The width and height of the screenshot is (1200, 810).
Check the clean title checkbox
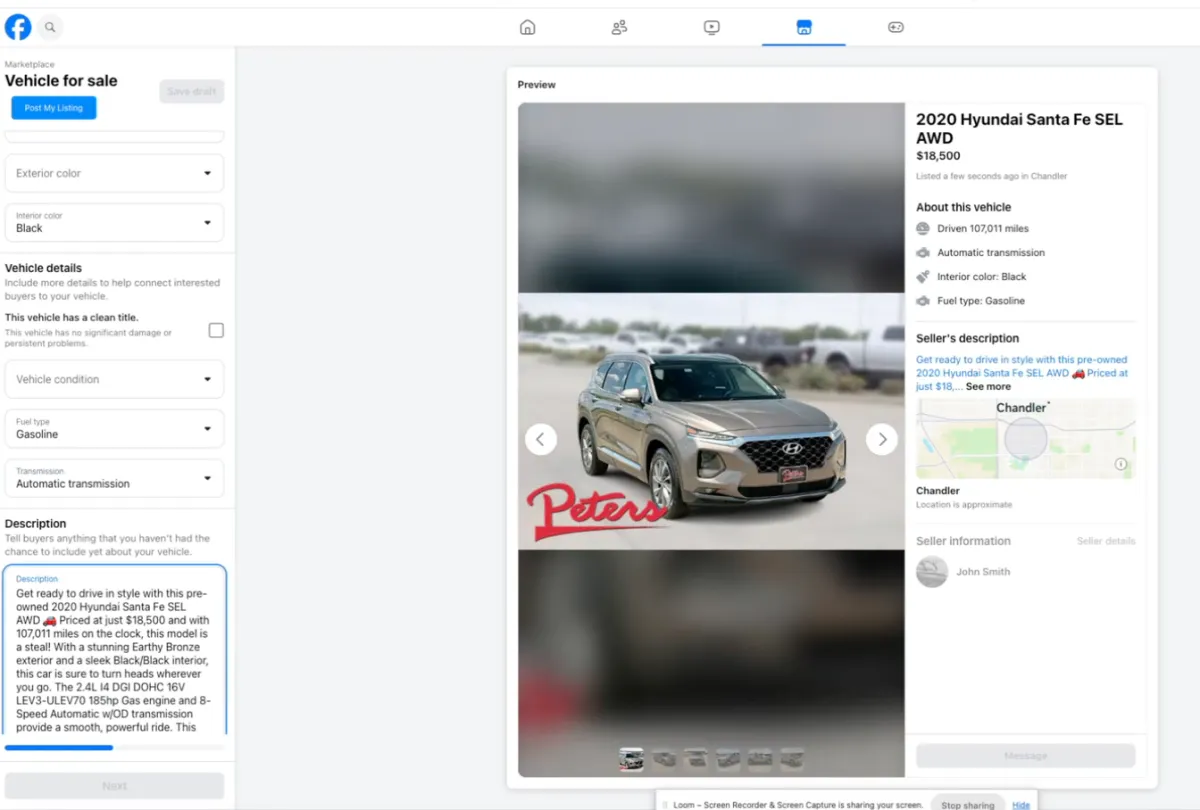[x=216, y=330]
